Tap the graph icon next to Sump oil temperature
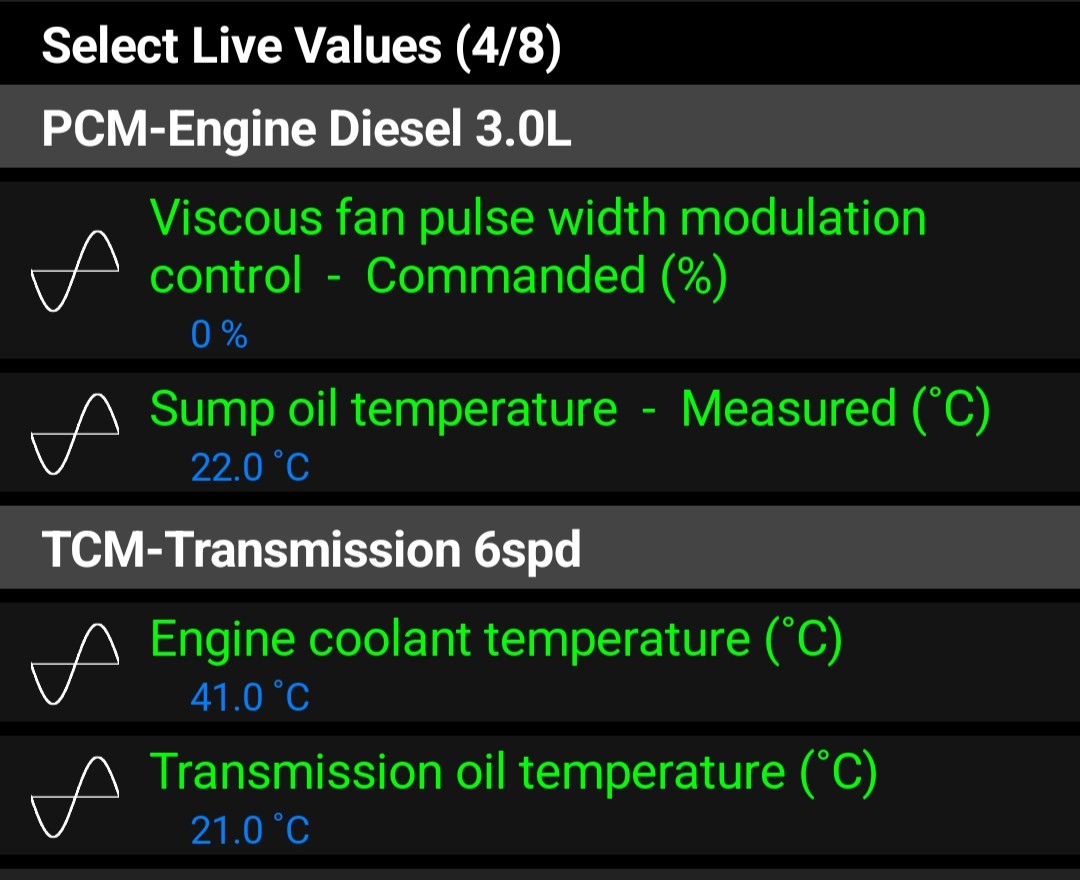1080x880 pixels. pos(74,434)
